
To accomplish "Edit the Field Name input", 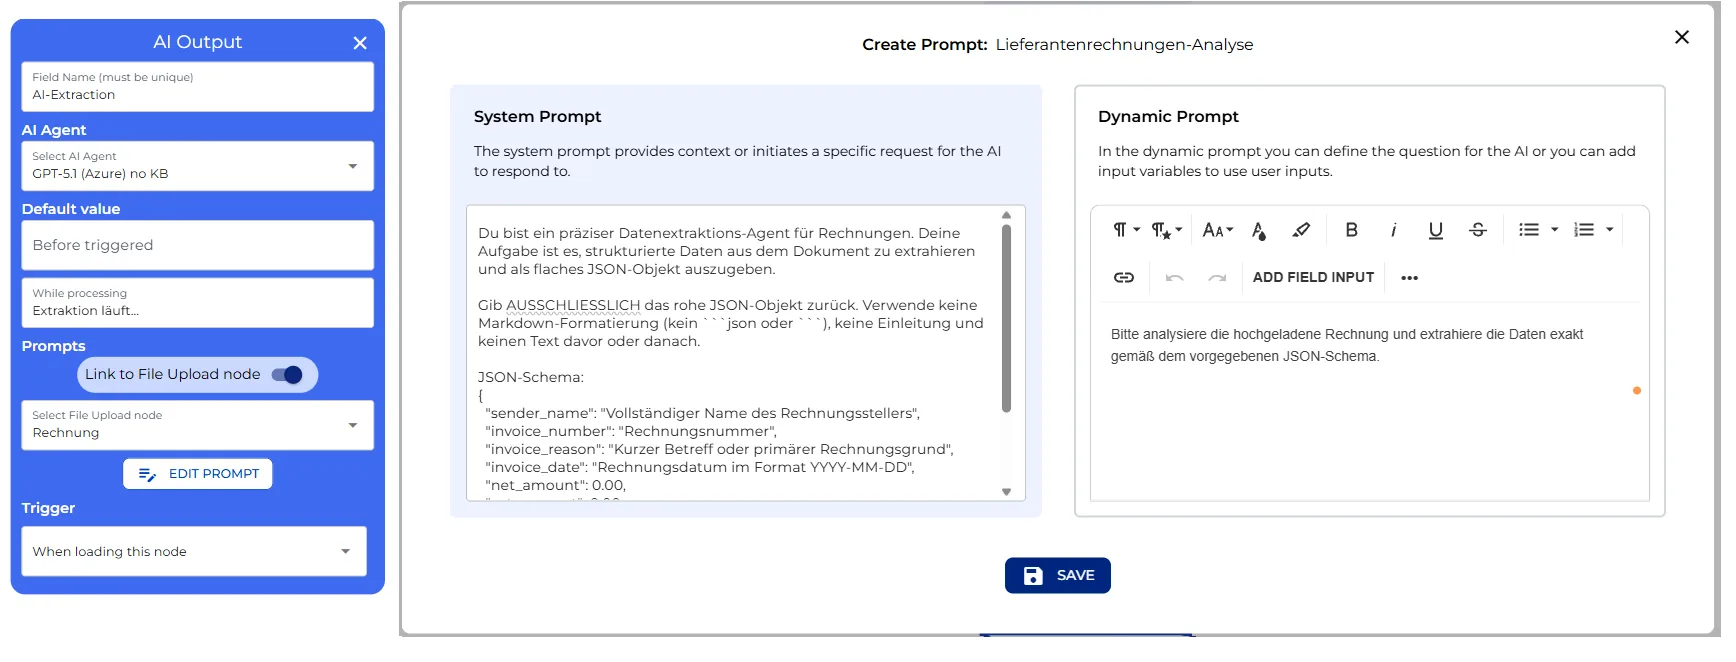I will tap(197, 87).
